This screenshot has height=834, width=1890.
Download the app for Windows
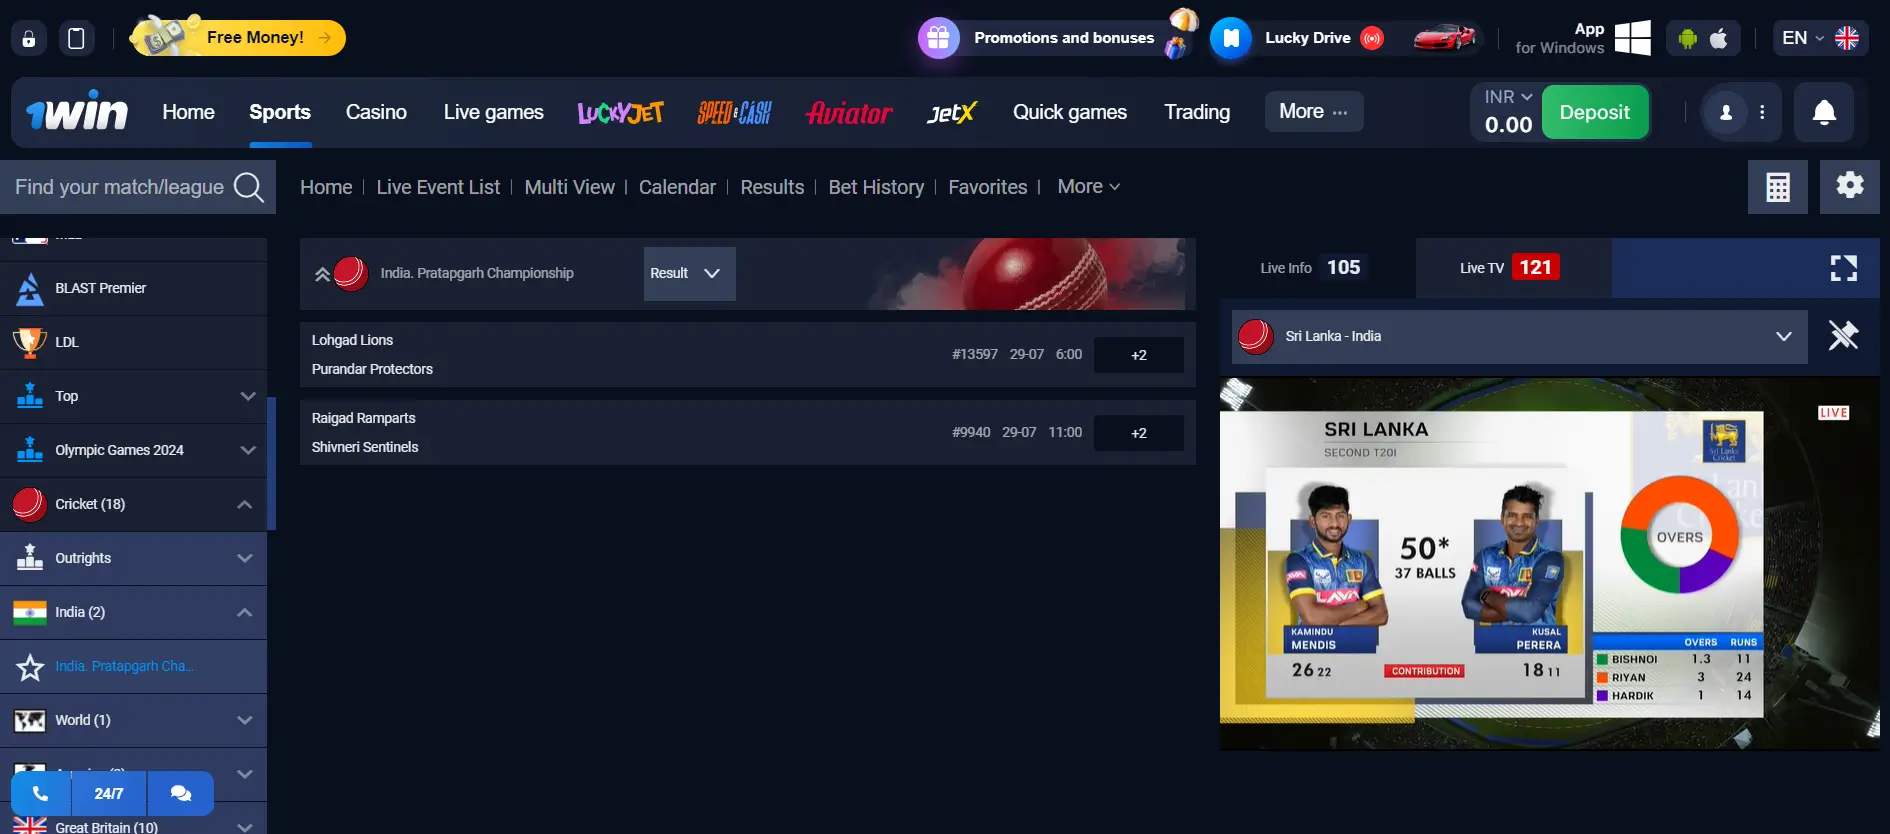[1582, 38]
